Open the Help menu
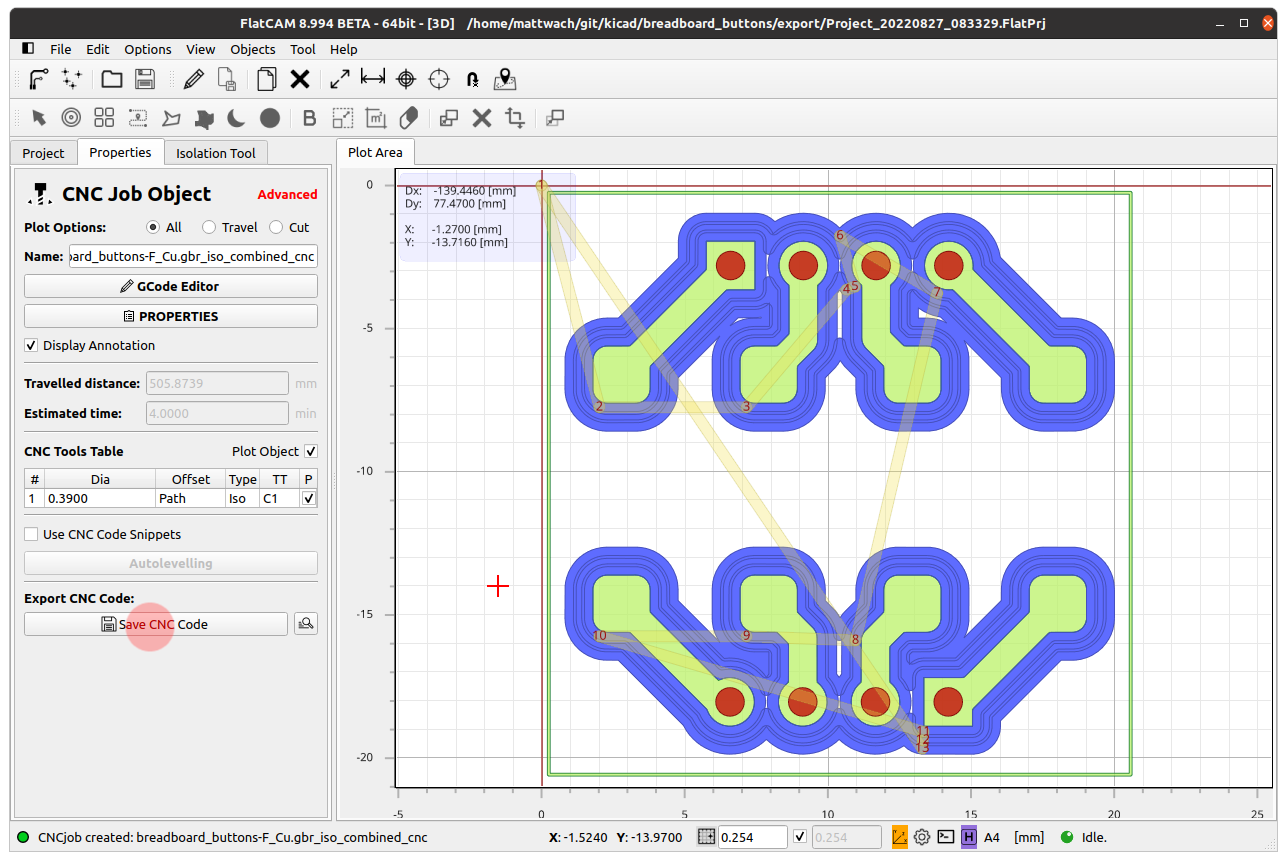The height and width of the screenshot is (861, 1287). (344, 49)
